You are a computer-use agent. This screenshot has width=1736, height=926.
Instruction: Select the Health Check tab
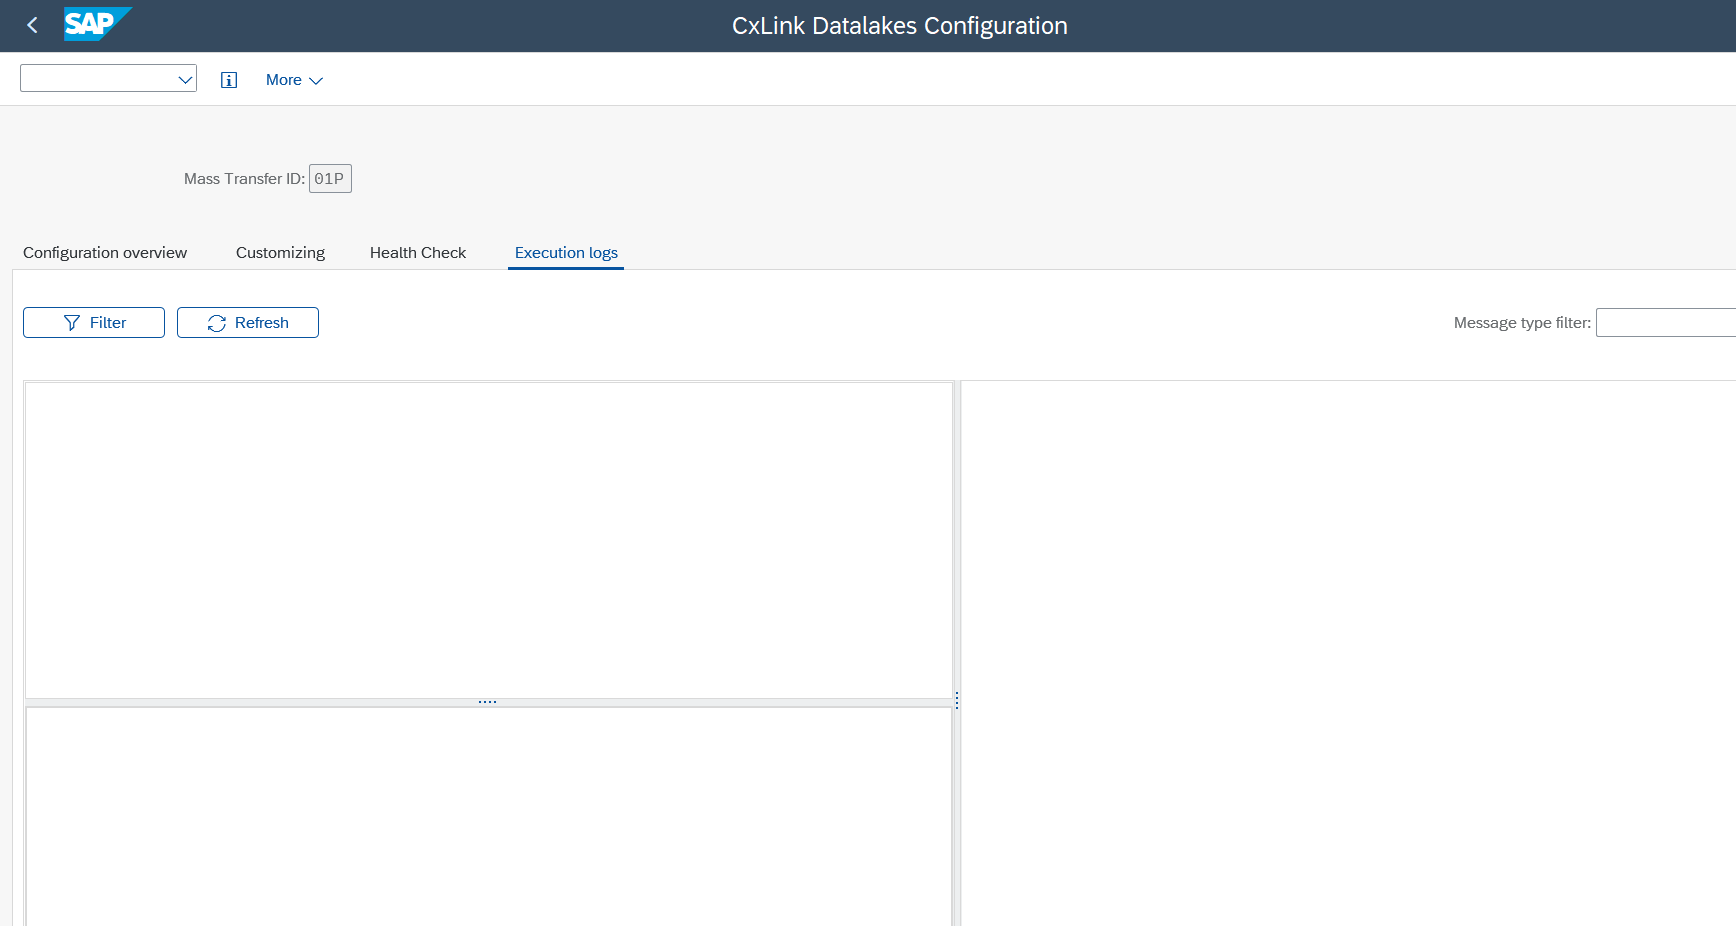point(418,253)
